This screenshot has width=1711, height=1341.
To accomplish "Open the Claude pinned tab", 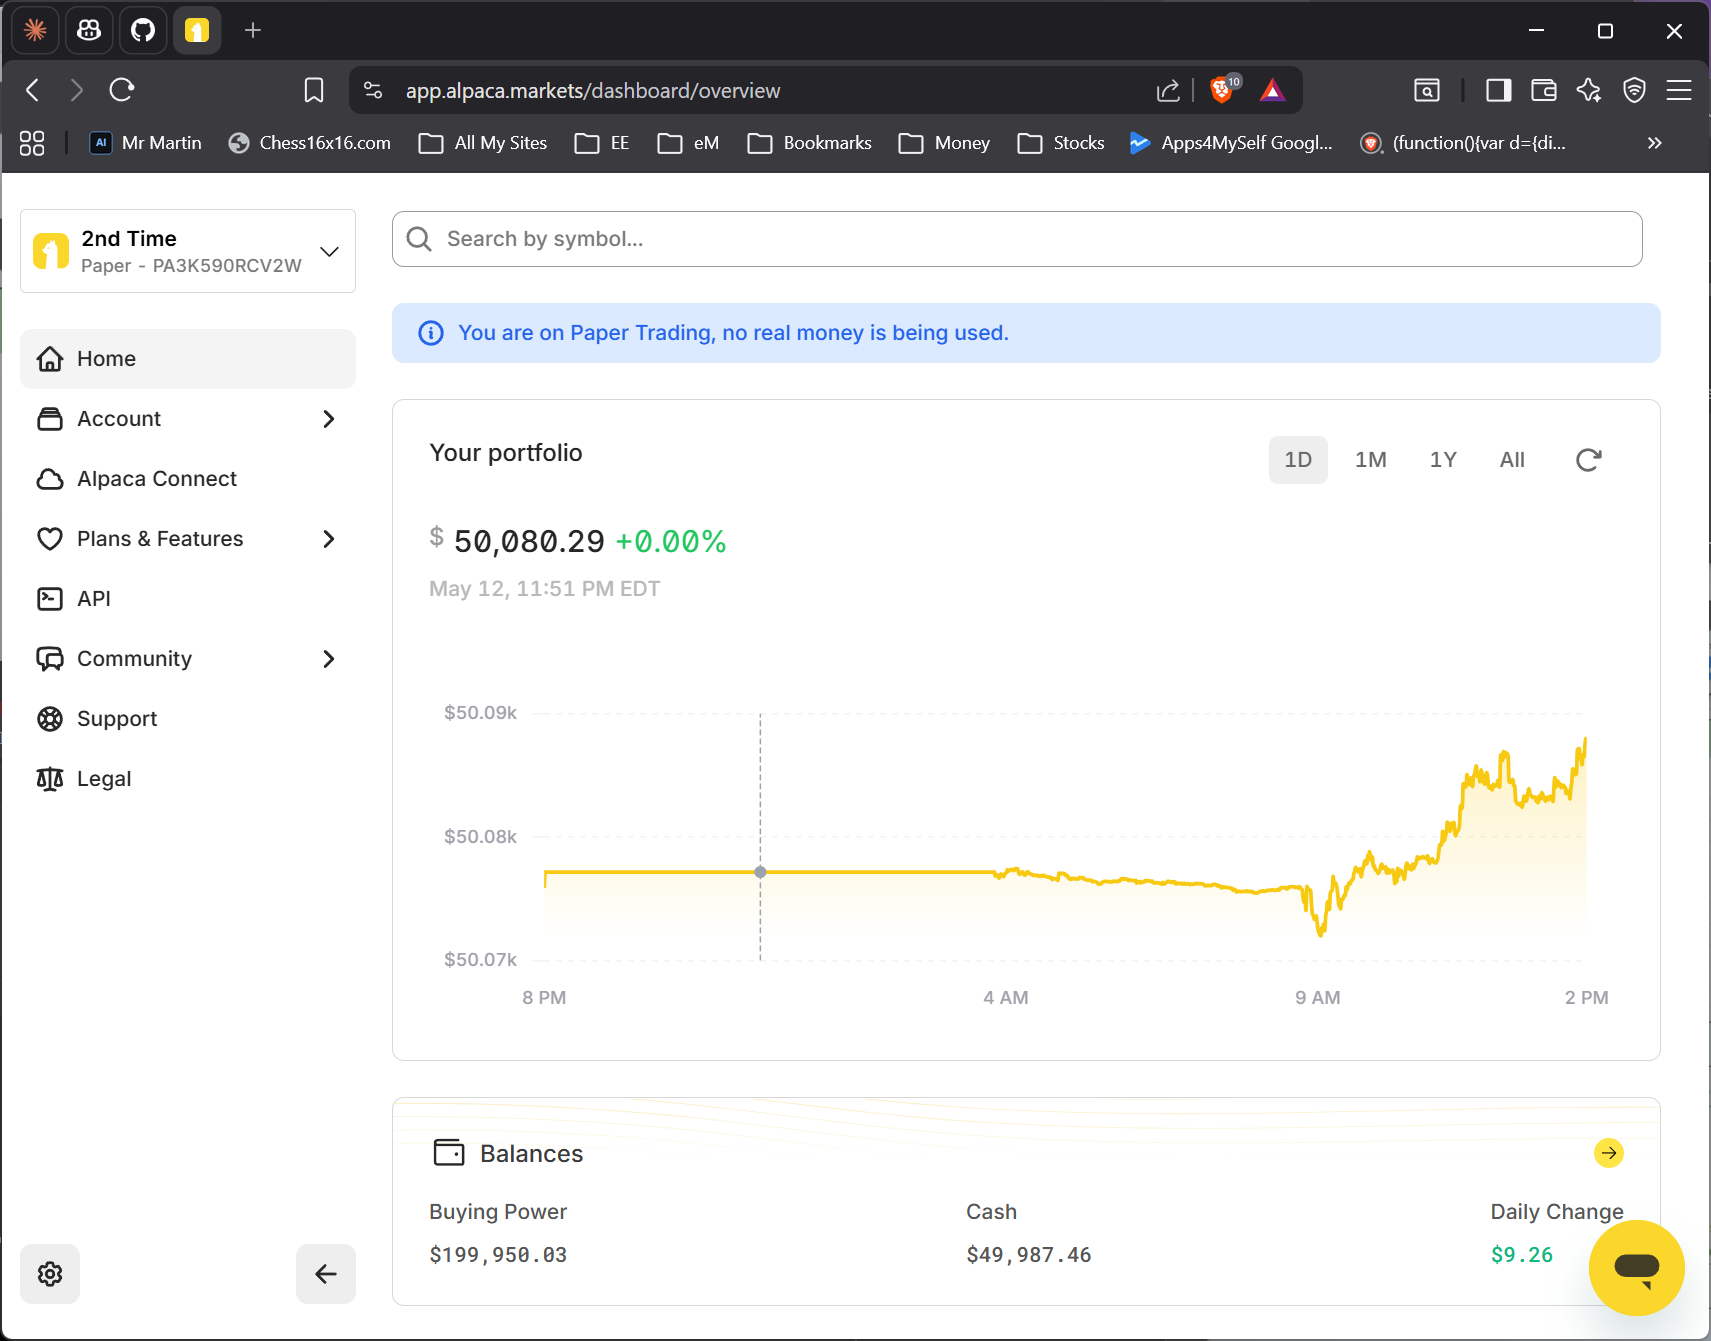I will point(35,30).
